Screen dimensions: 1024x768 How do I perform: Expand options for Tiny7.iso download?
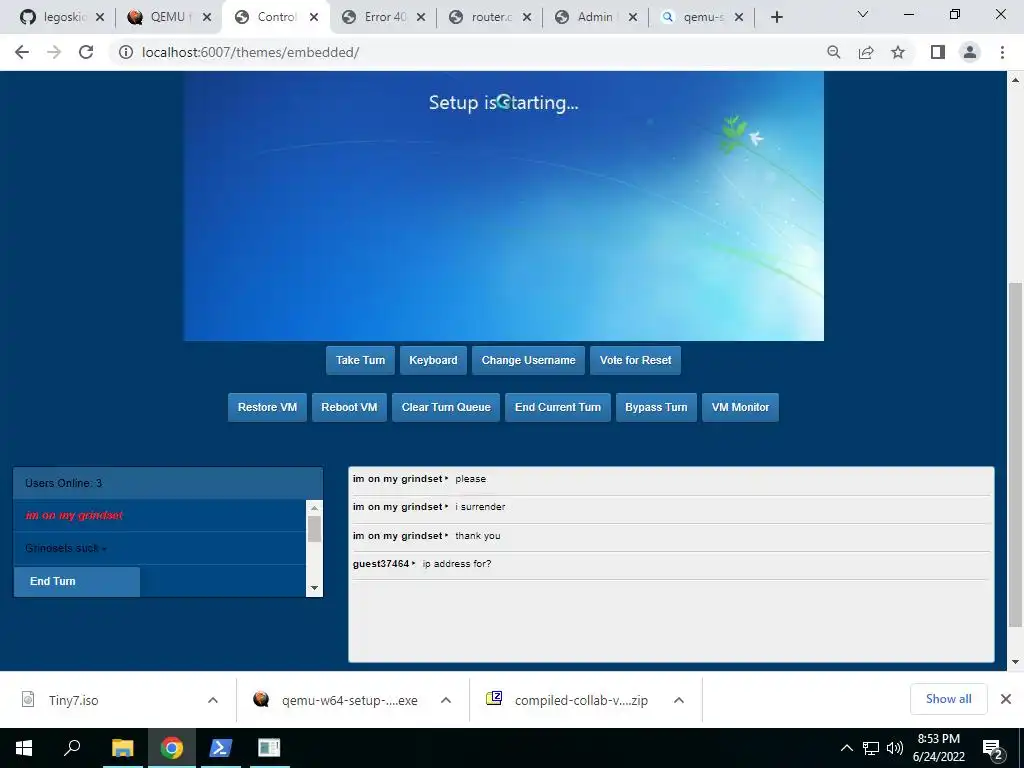click(x=212, y=700)
